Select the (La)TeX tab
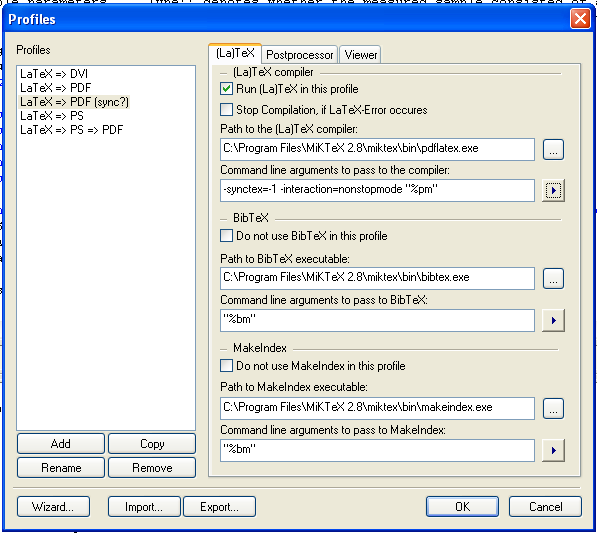The height and width of the screenshot is (533, 597). point(235,53)
